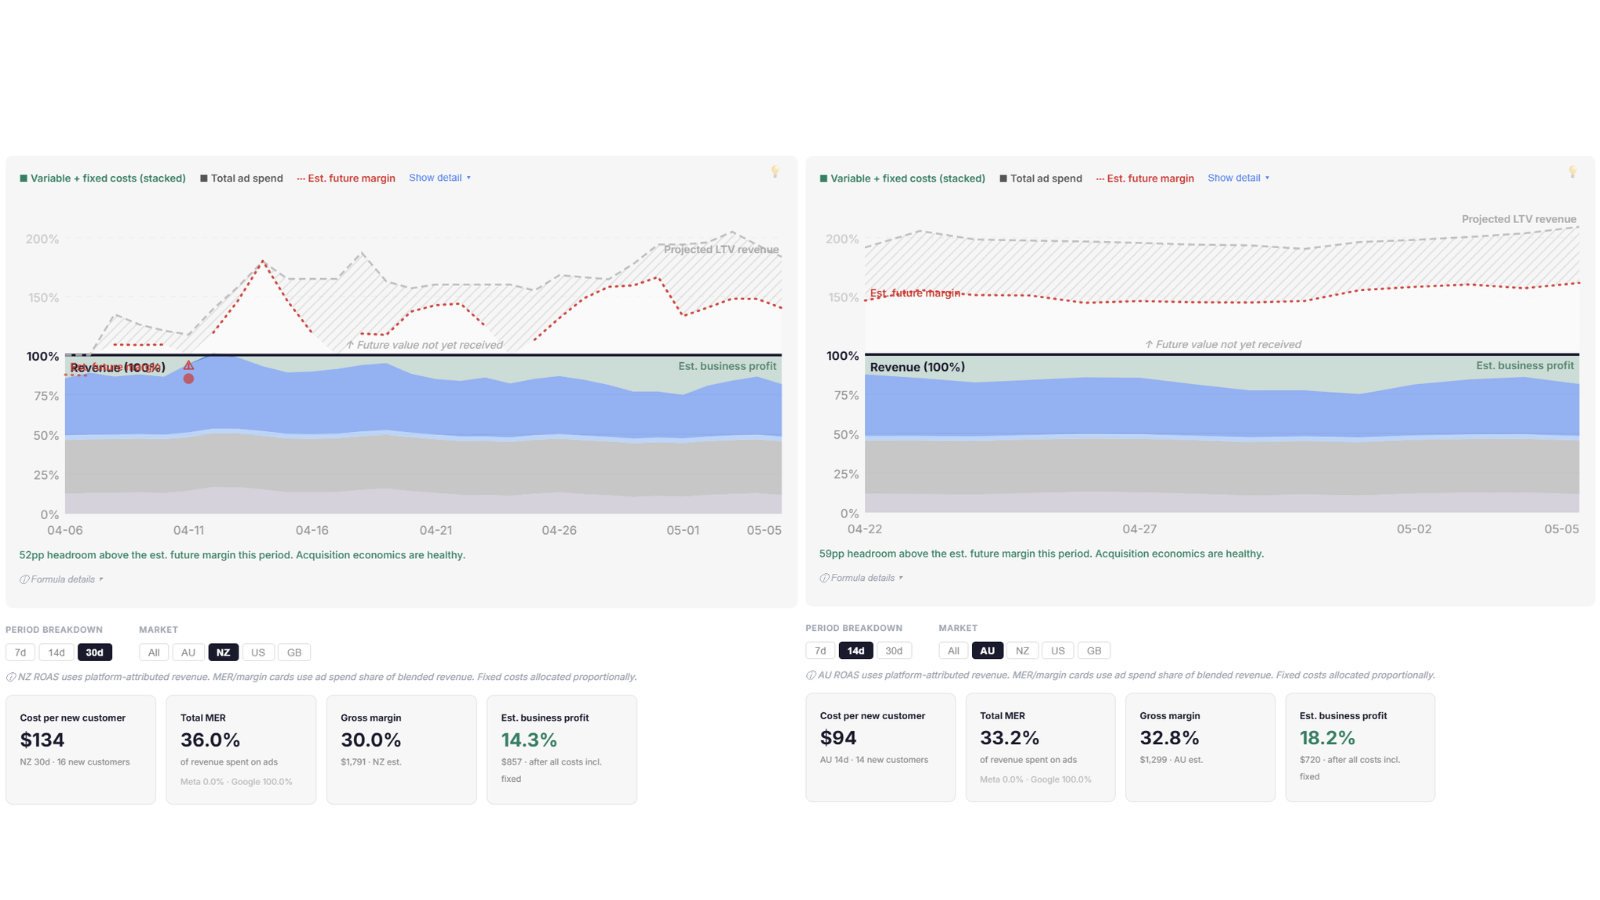Click the info icon beside left Formula details
This screenshot has width=1600, height=900.
[x=24, y=580]
